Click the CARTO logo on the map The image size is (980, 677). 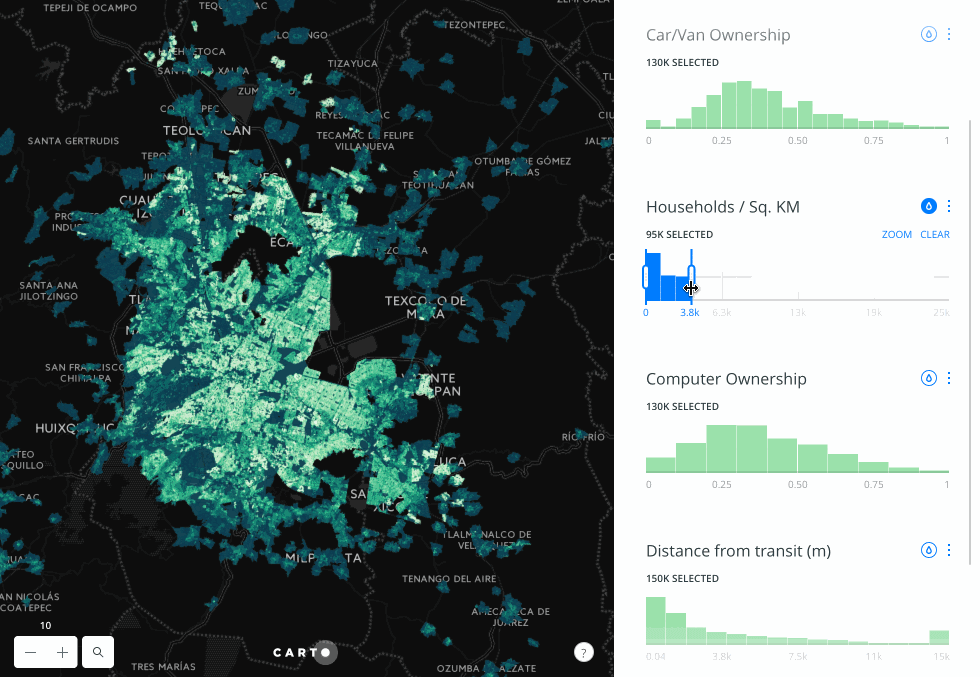click(x=304, y=653)
